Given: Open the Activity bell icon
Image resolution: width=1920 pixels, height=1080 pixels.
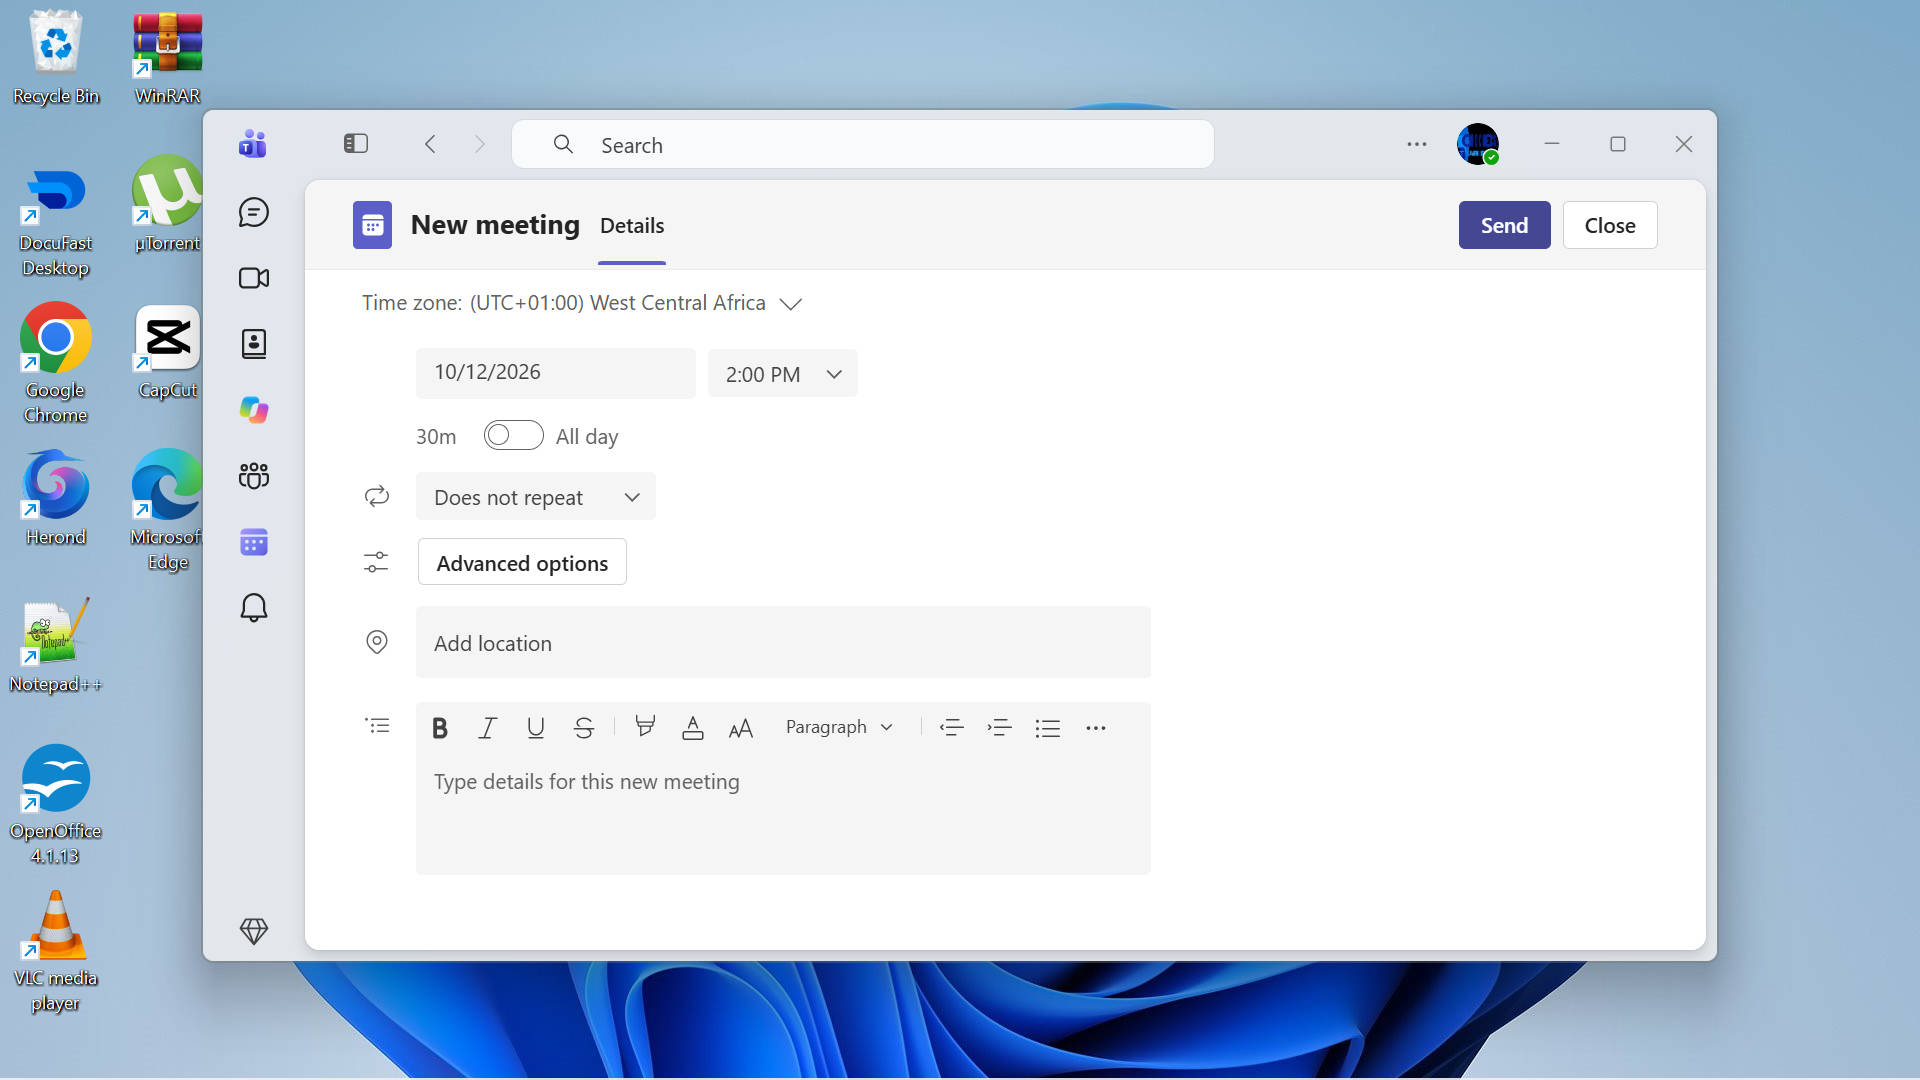Looking at the screenshot, I should pyautogui.click(x=254, y=608).
